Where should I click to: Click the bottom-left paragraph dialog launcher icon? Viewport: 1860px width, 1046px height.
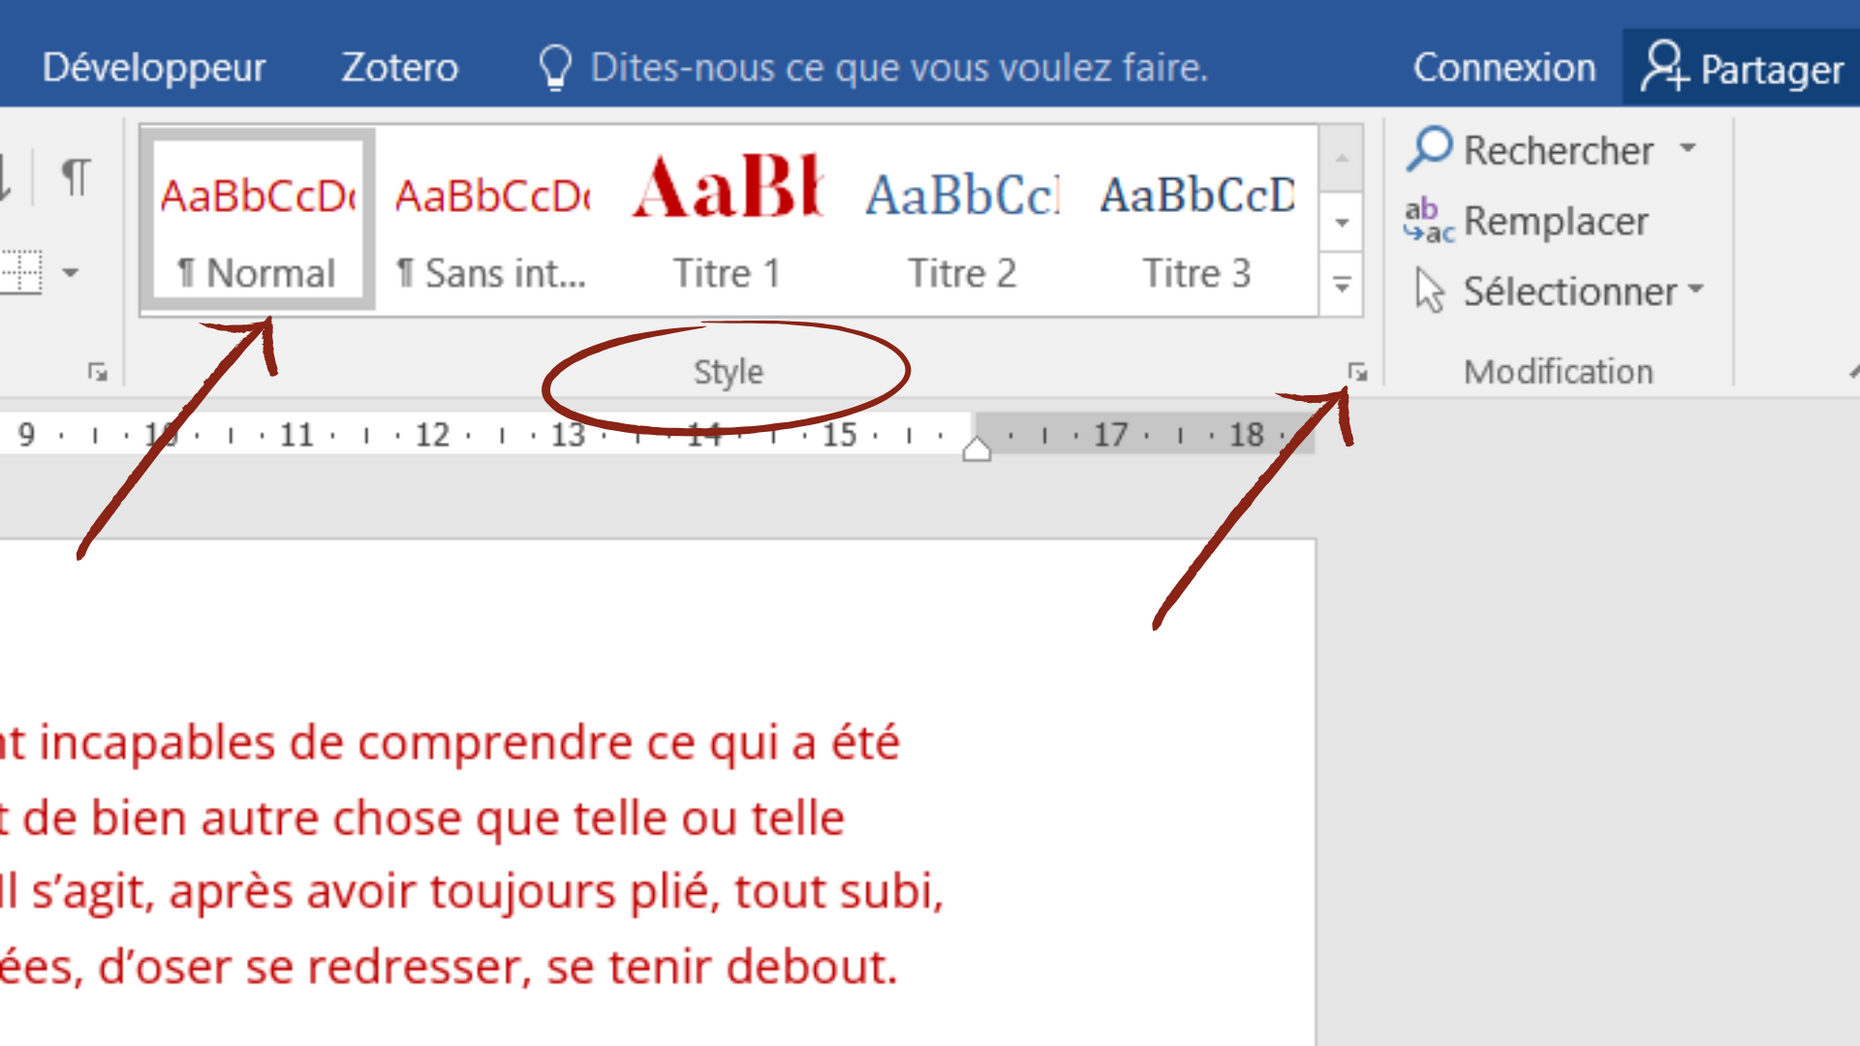tap(96, 371)
